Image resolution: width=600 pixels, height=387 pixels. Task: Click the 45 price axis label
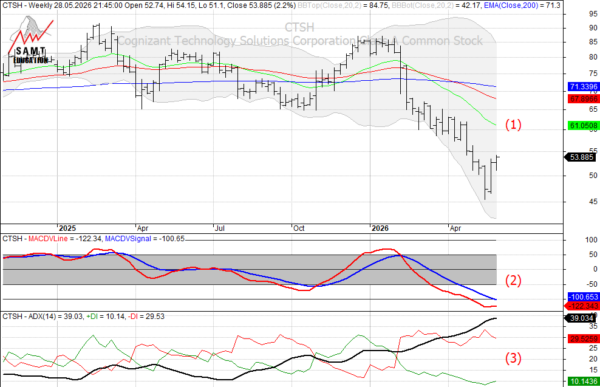tap(593, 202)
